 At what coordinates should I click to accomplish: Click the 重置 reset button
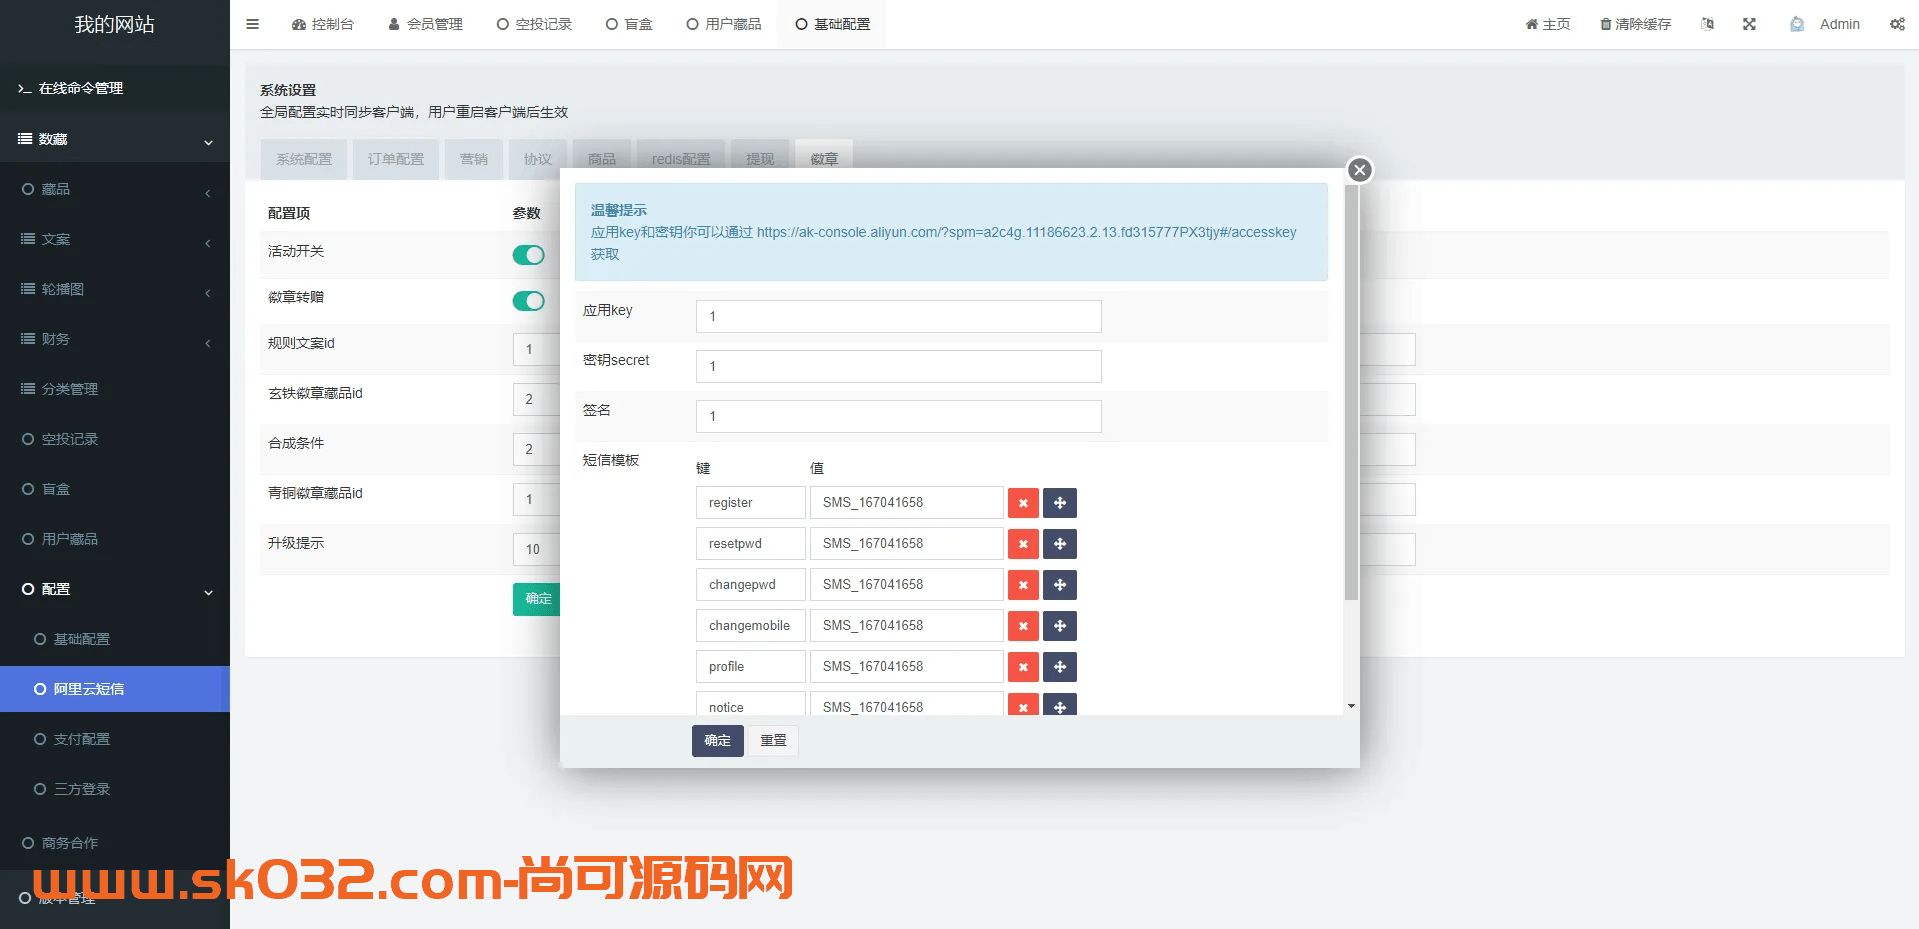click(773, 741)
